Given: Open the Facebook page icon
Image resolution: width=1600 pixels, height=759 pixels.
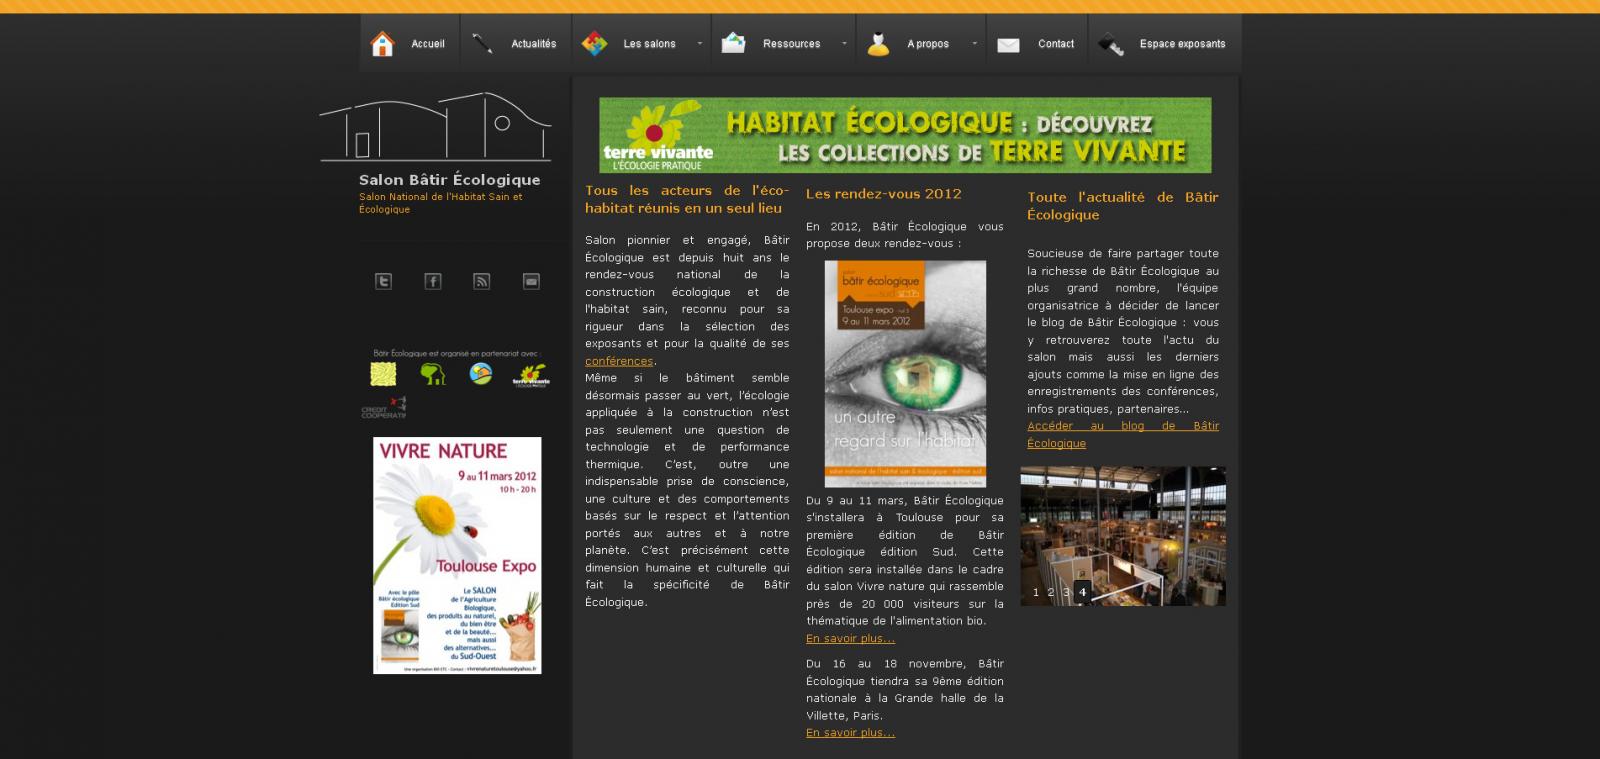Looking at the screenshot, I should (x=432, y=282).
